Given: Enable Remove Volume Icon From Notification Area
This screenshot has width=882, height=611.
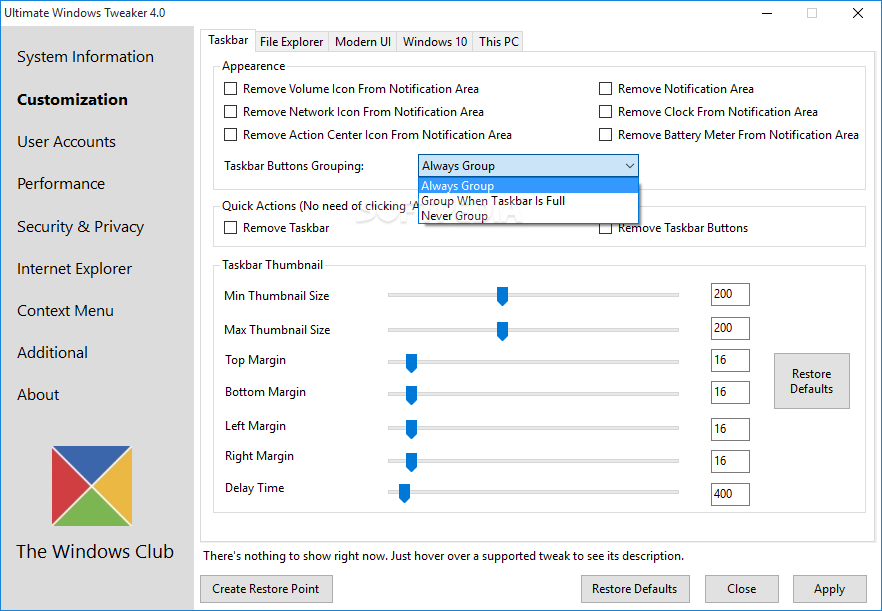Looking at the screenshot, I should [231, 89].
